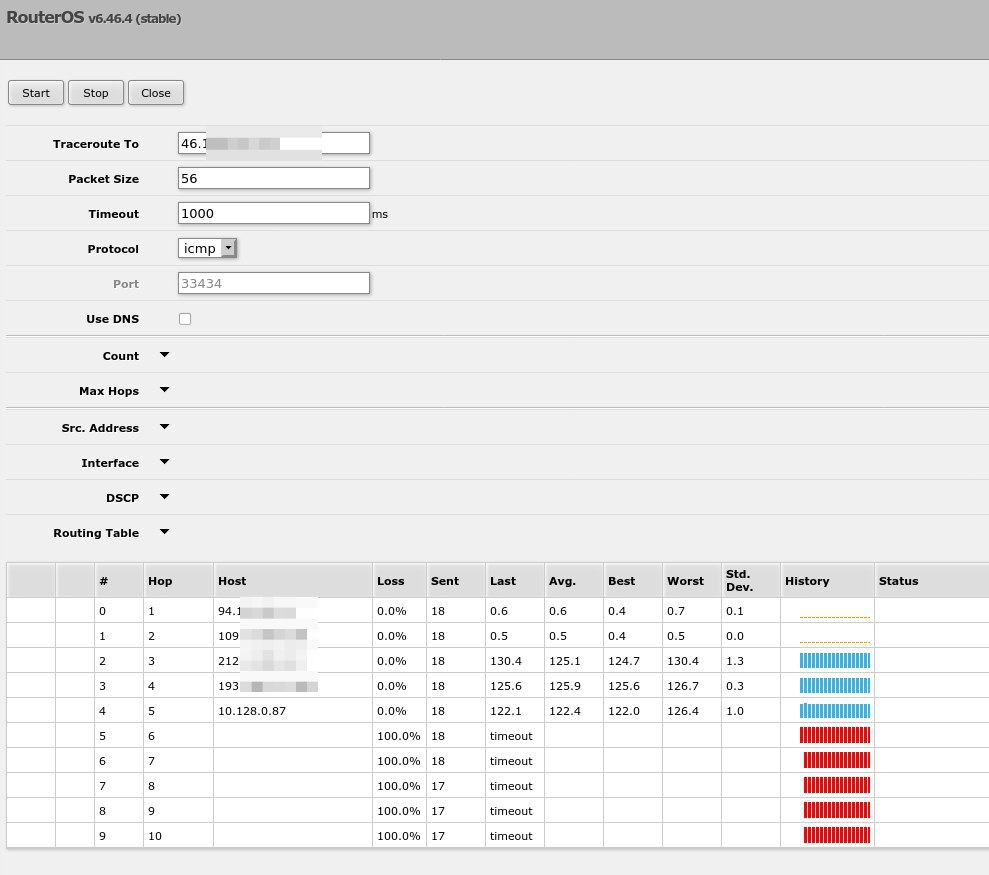The image size is (989, 875).
Task: Click the red history graph for hop 10
Action: point(836,835)
